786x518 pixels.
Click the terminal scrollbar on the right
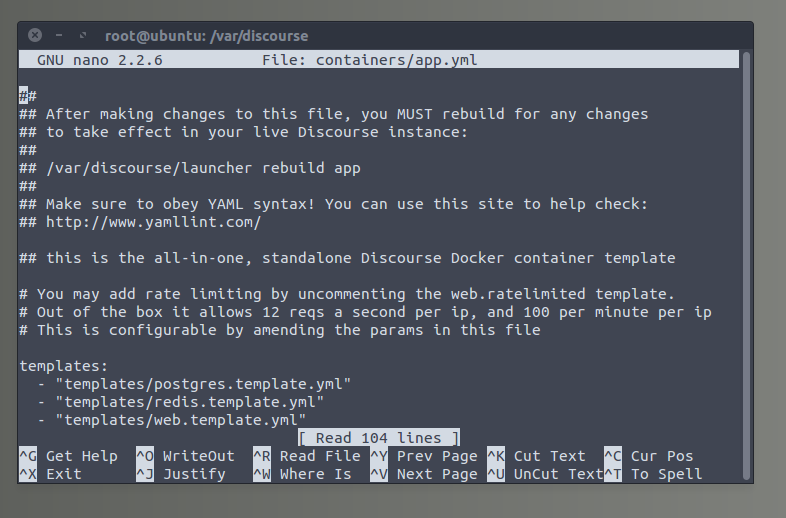pos(745,250)
